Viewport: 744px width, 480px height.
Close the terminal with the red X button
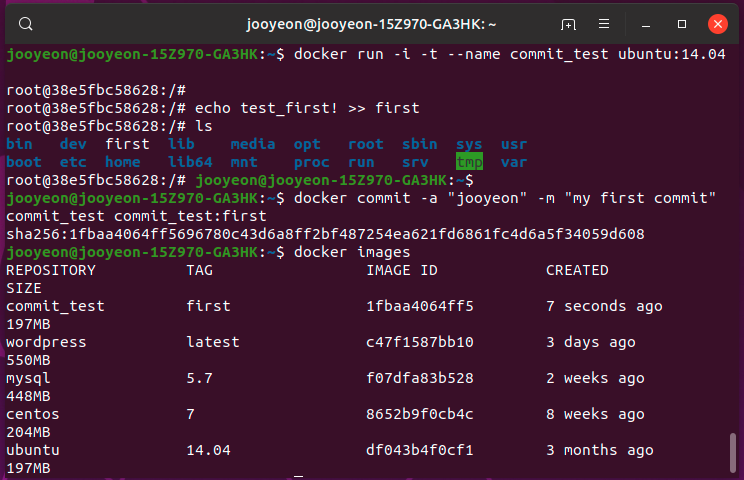717,24
